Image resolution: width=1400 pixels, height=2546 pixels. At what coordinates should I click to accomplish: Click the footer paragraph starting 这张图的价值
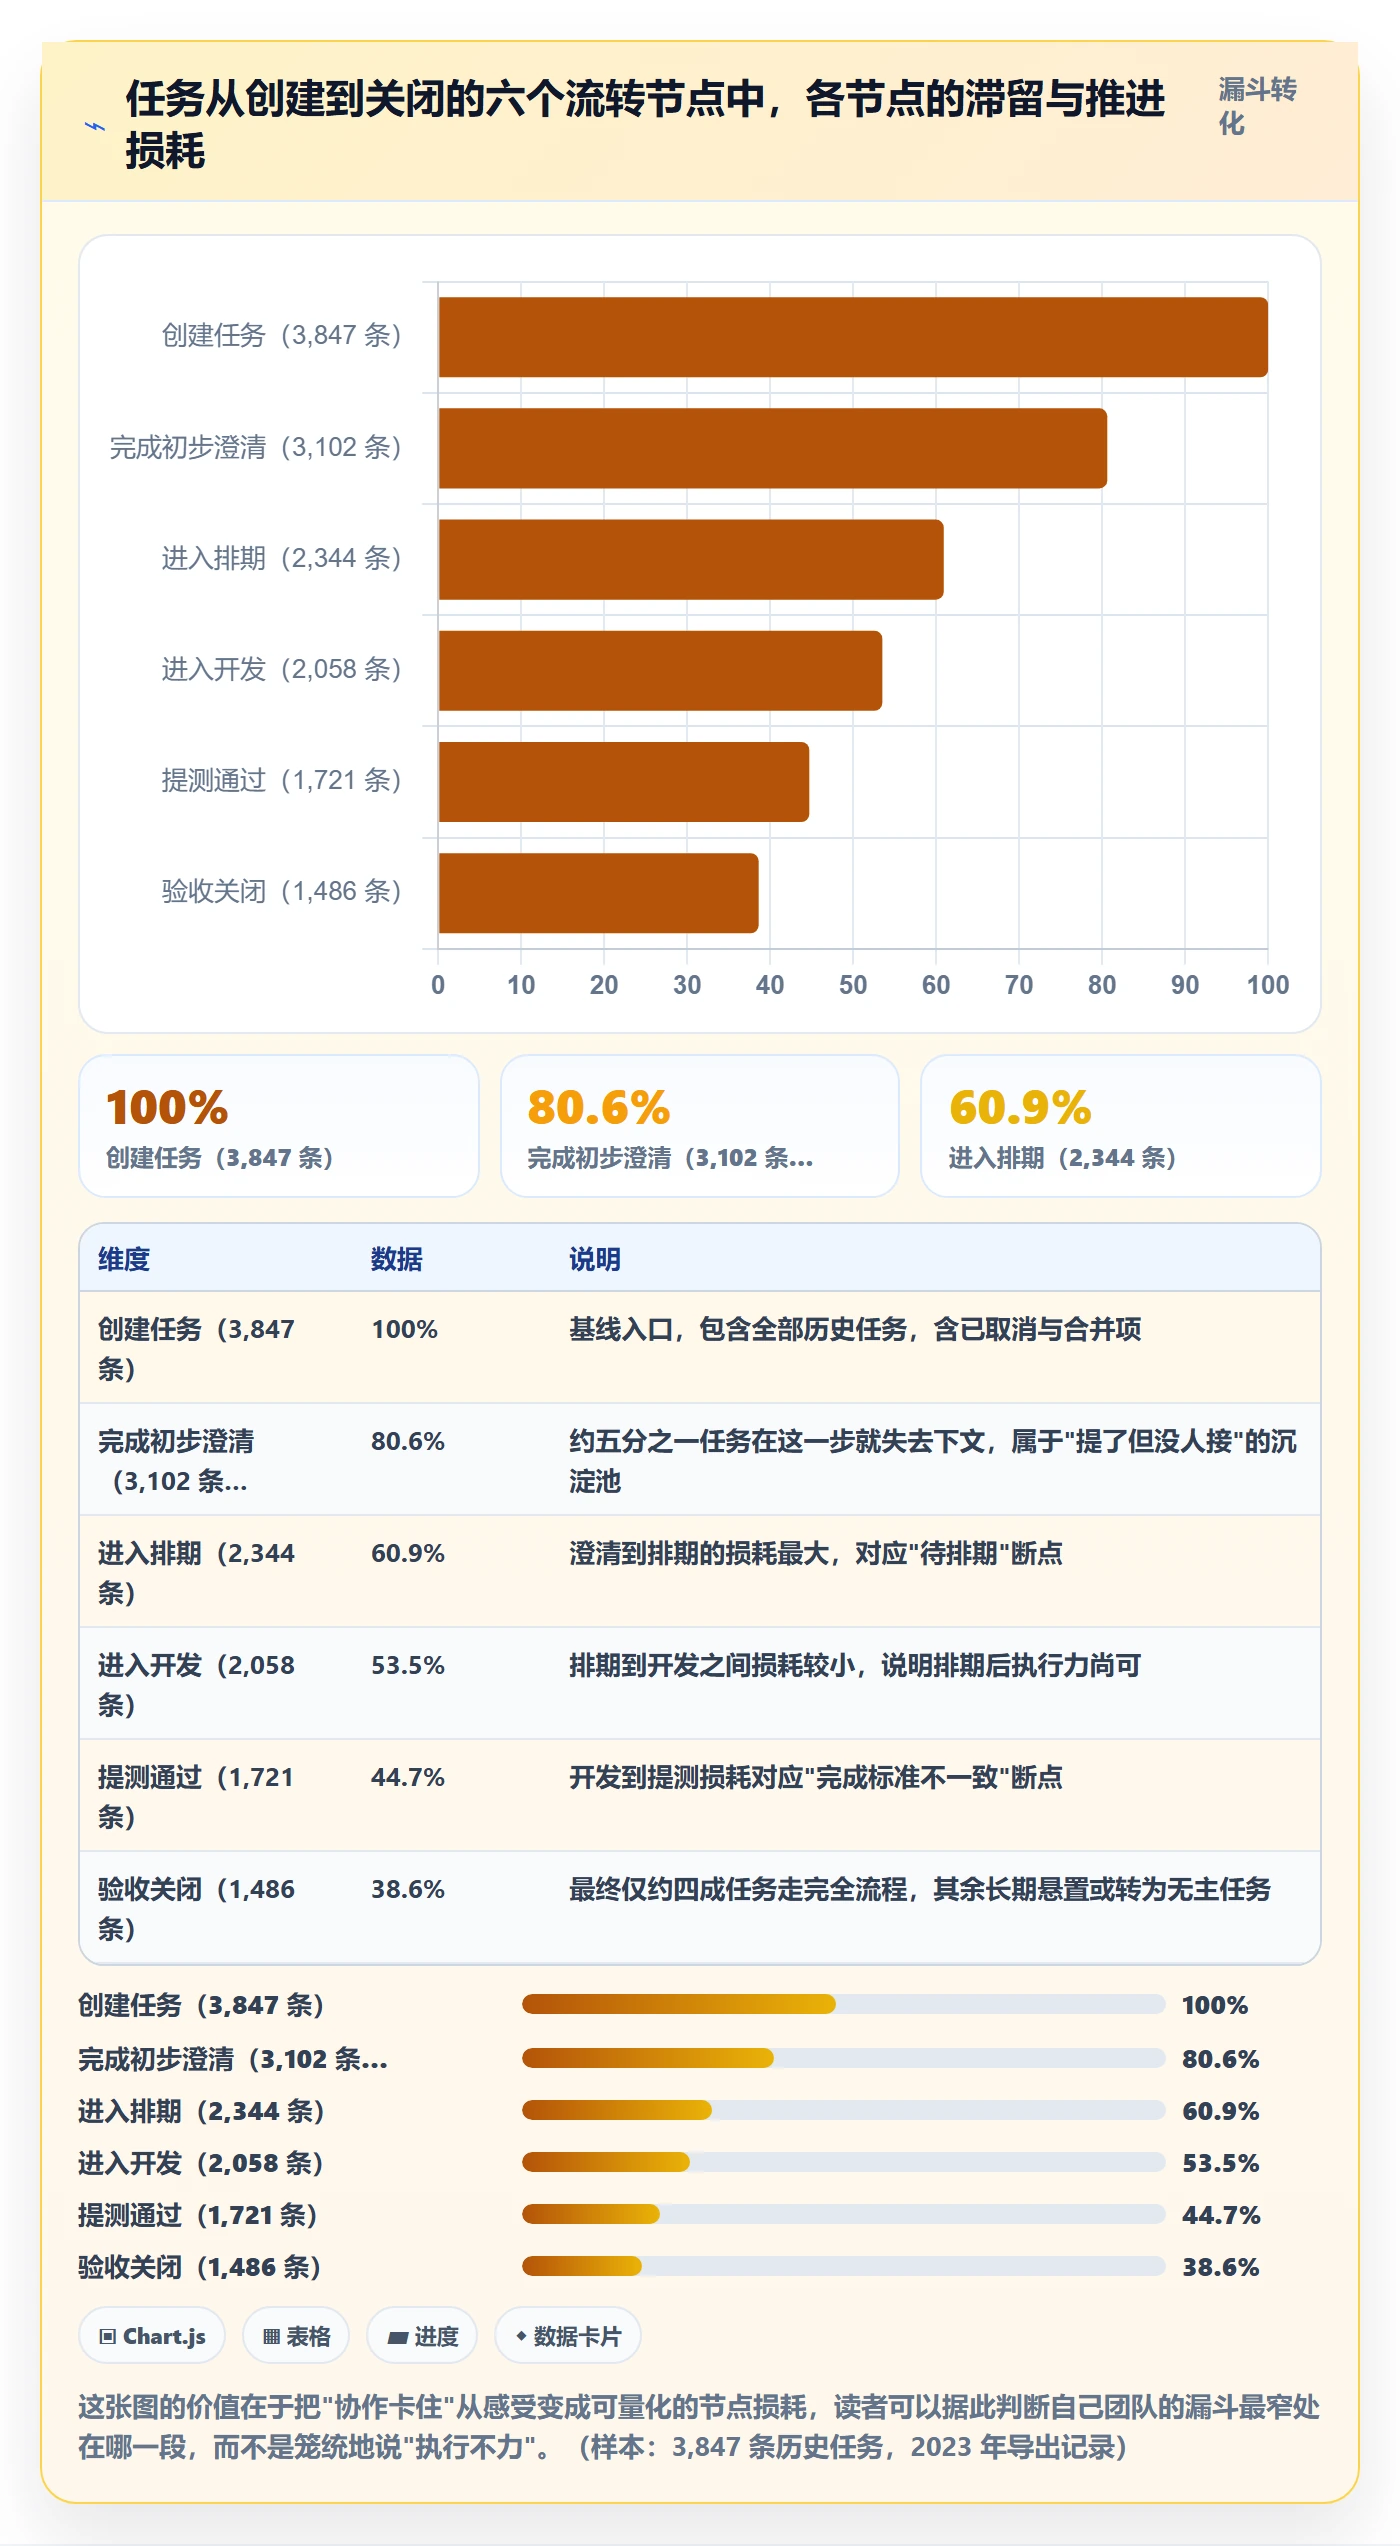point(699,2426)
